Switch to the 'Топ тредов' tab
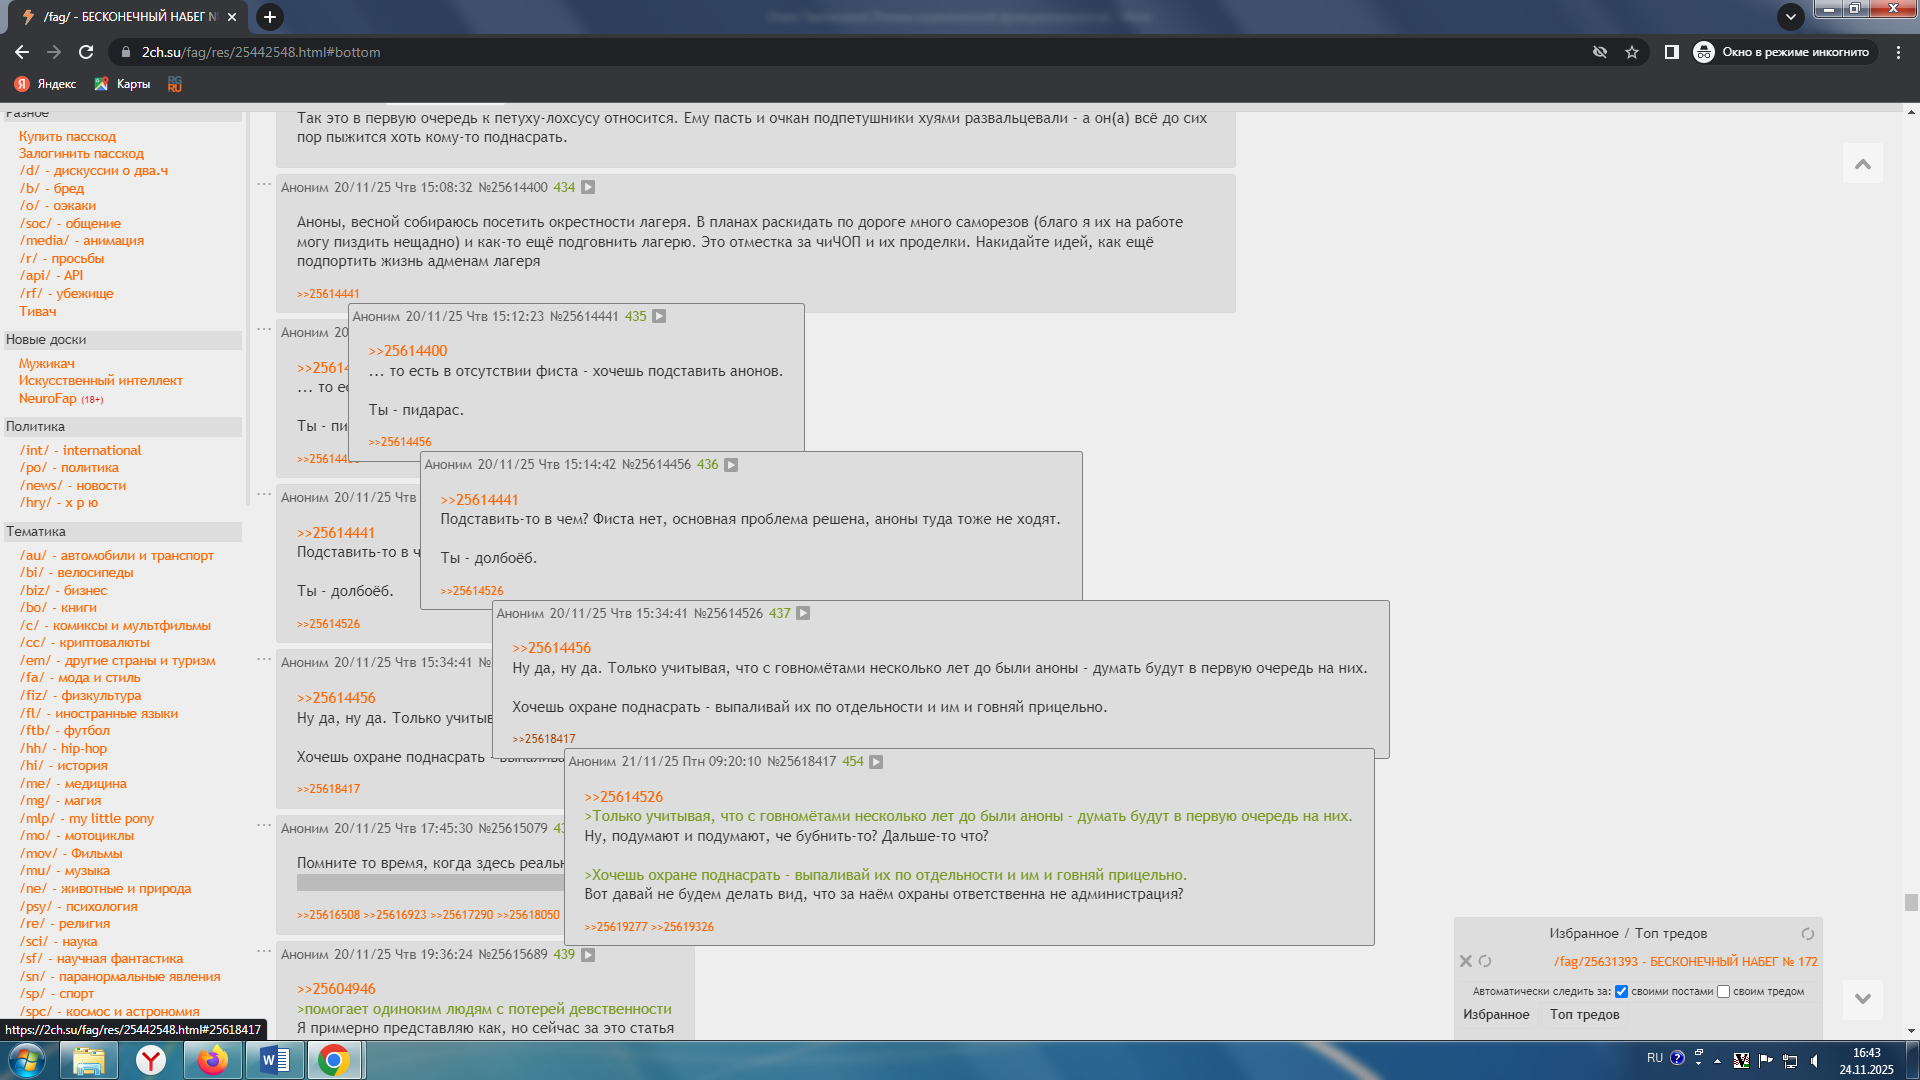1920x1080 pixels. [x=1584, y=1014]
